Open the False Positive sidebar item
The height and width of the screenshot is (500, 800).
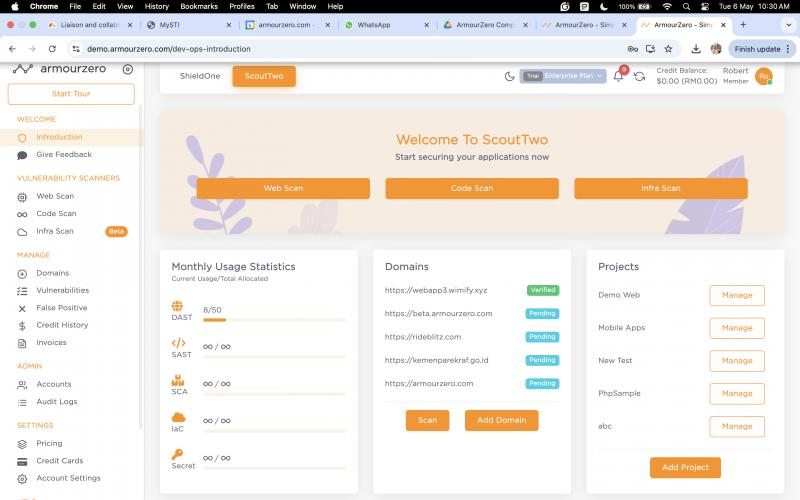(62, 308)
